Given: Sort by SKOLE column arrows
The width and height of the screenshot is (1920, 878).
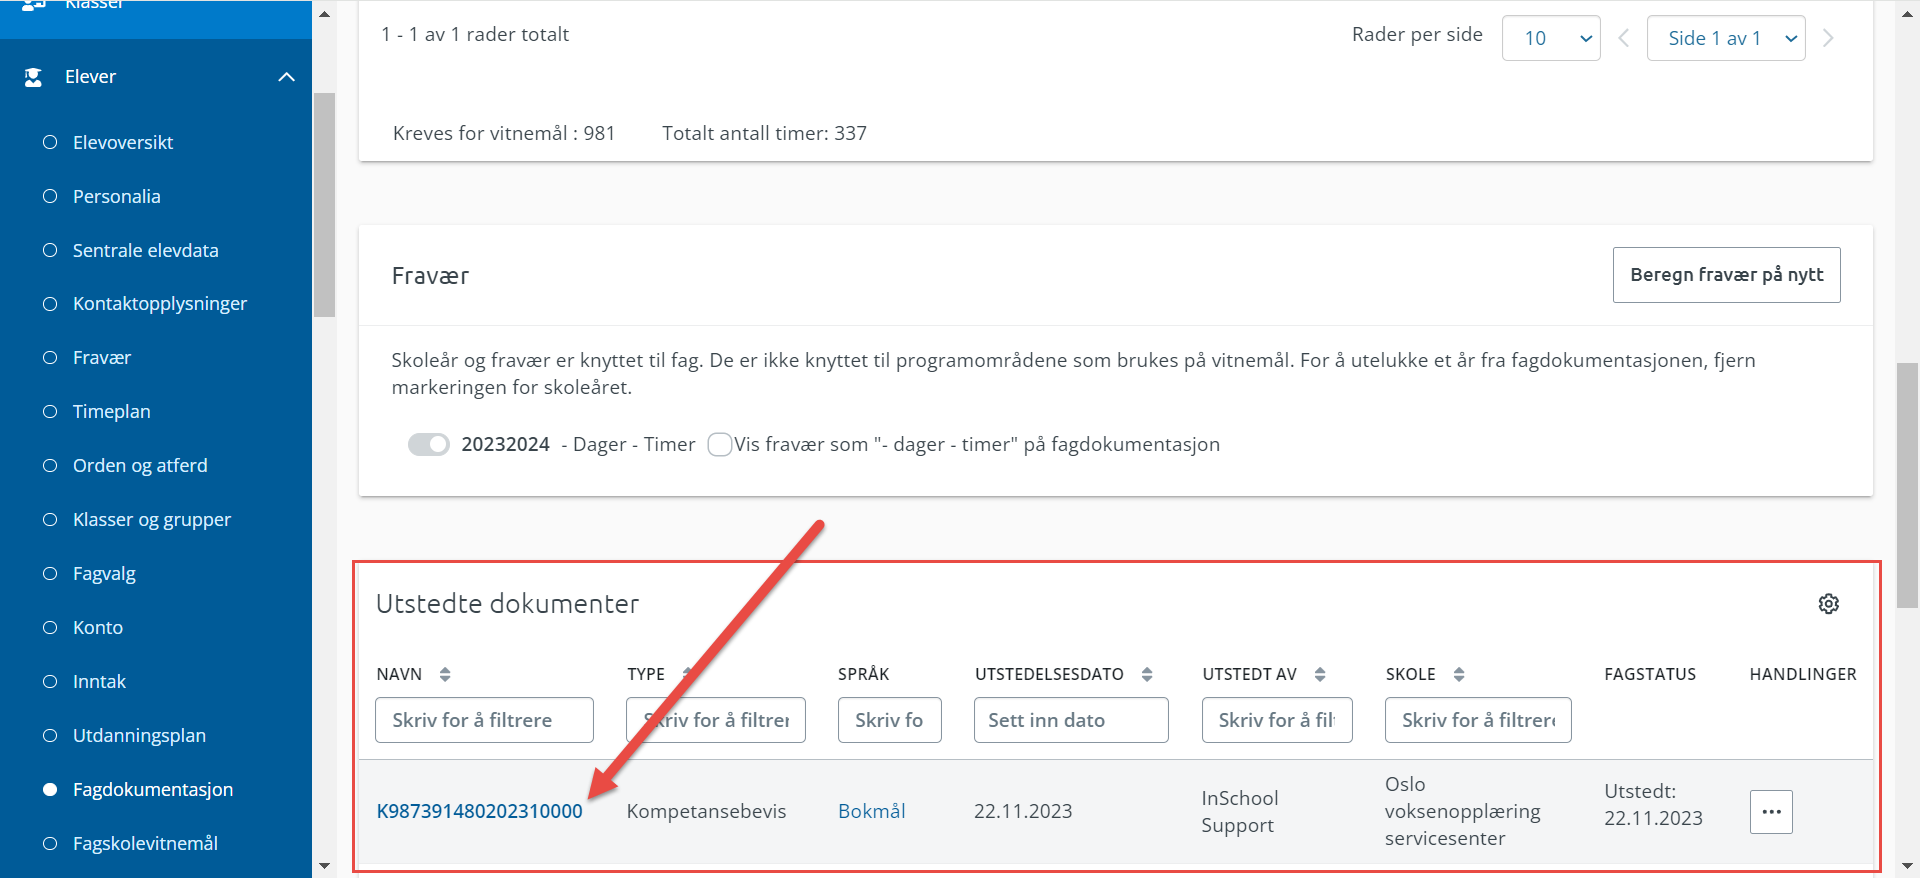Looking at the screenshot, I should tap(1459, 675).
